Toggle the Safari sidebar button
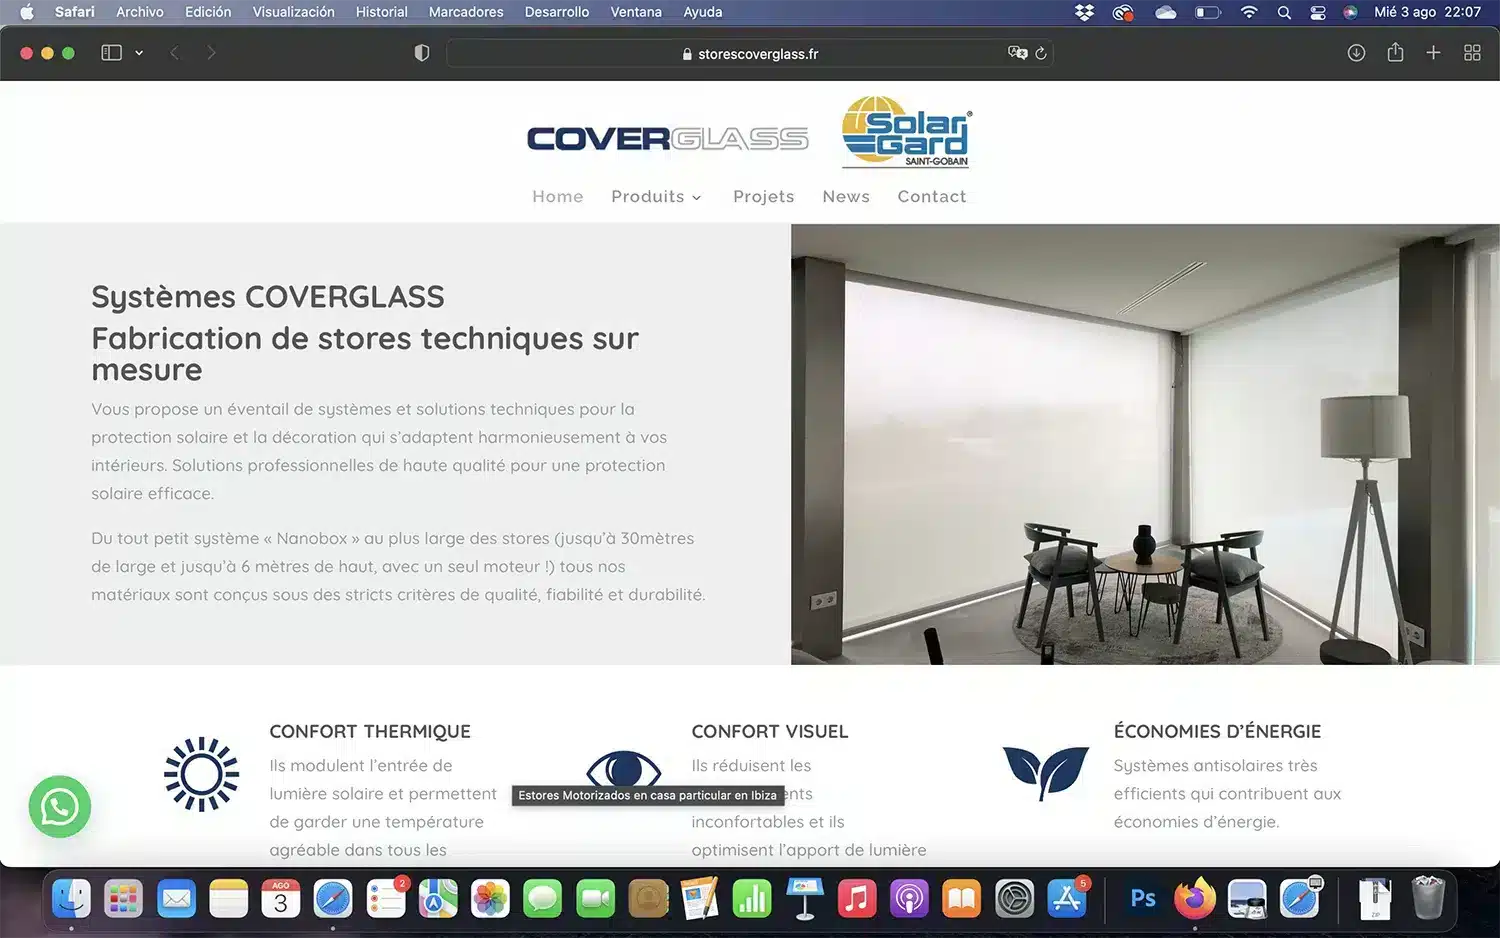The height and width of the screenshot is (938, 1500). tap(111, 53)
